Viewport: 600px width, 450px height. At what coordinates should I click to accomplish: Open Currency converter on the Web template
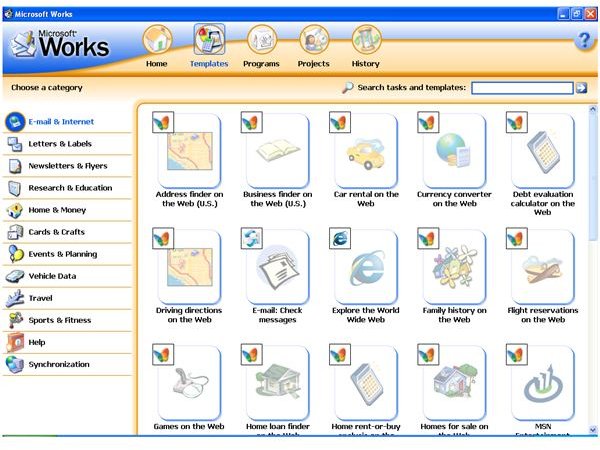pyautogui.click(x=455, y=151)
